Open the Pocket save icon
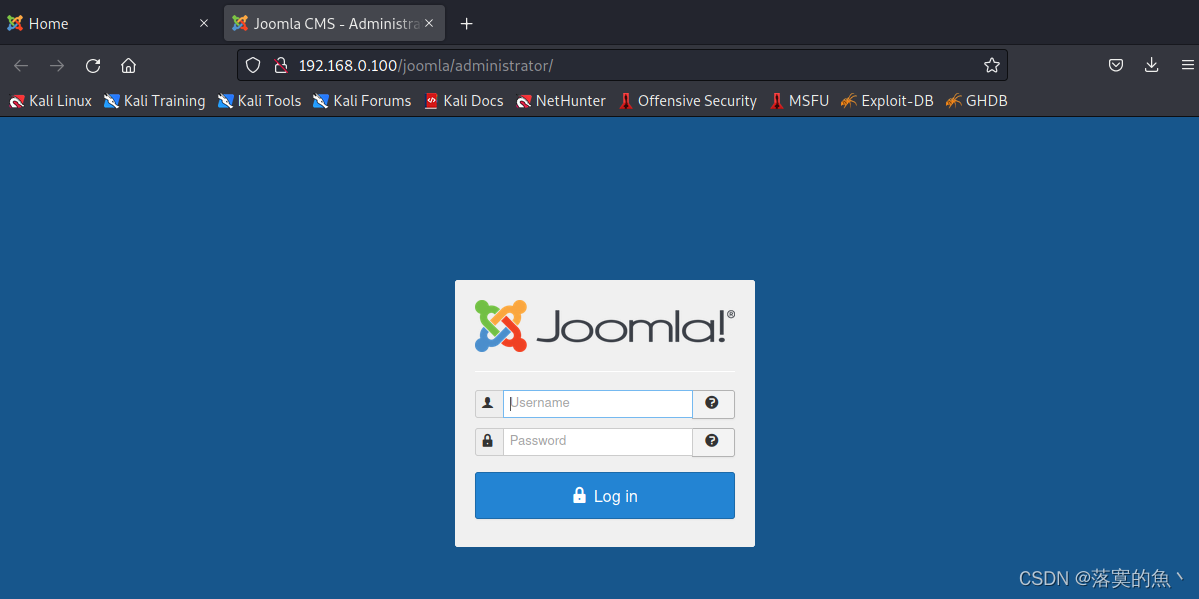Screen dimensions: 1199x599 1116,66
